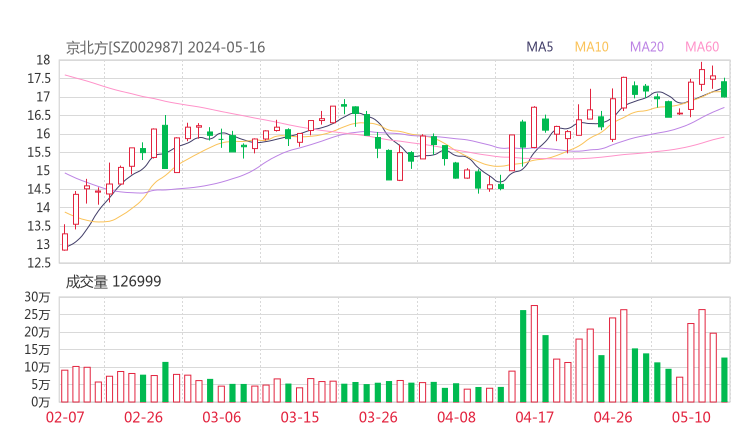Image resolution: width=740 pixels, height=440 pixels.
Task: Click the 成交量 126999 volume label
Action: (x=113, y=282)
